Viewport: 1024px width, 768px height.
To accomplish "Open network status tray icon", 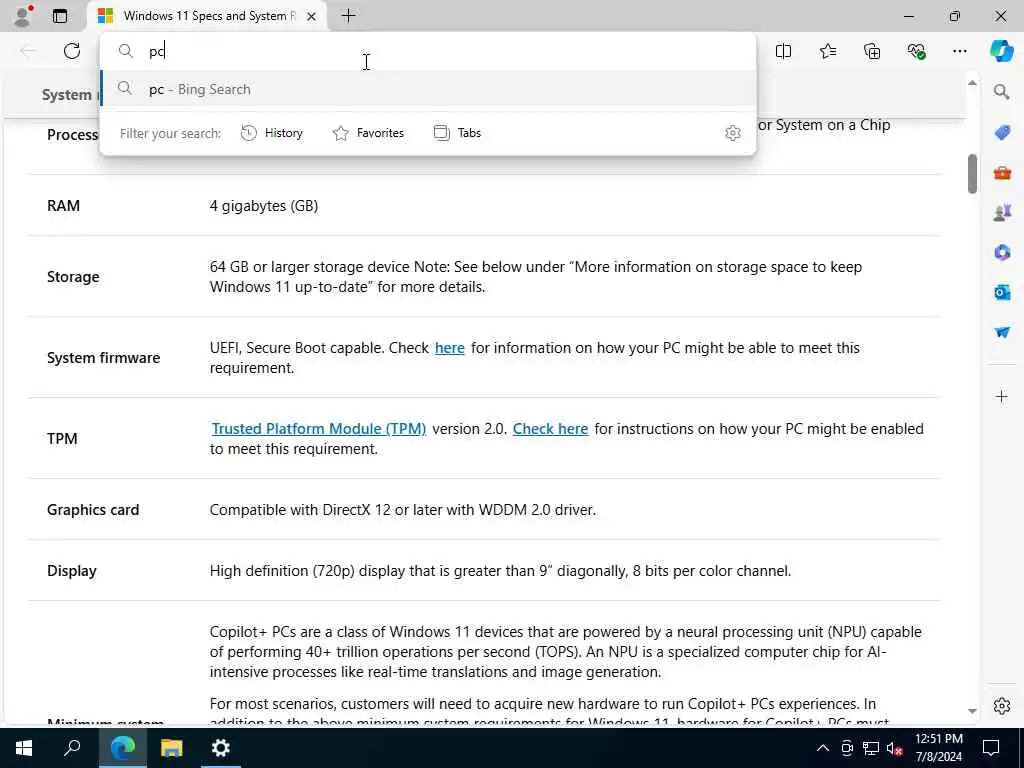I will (x=871, y=748).
